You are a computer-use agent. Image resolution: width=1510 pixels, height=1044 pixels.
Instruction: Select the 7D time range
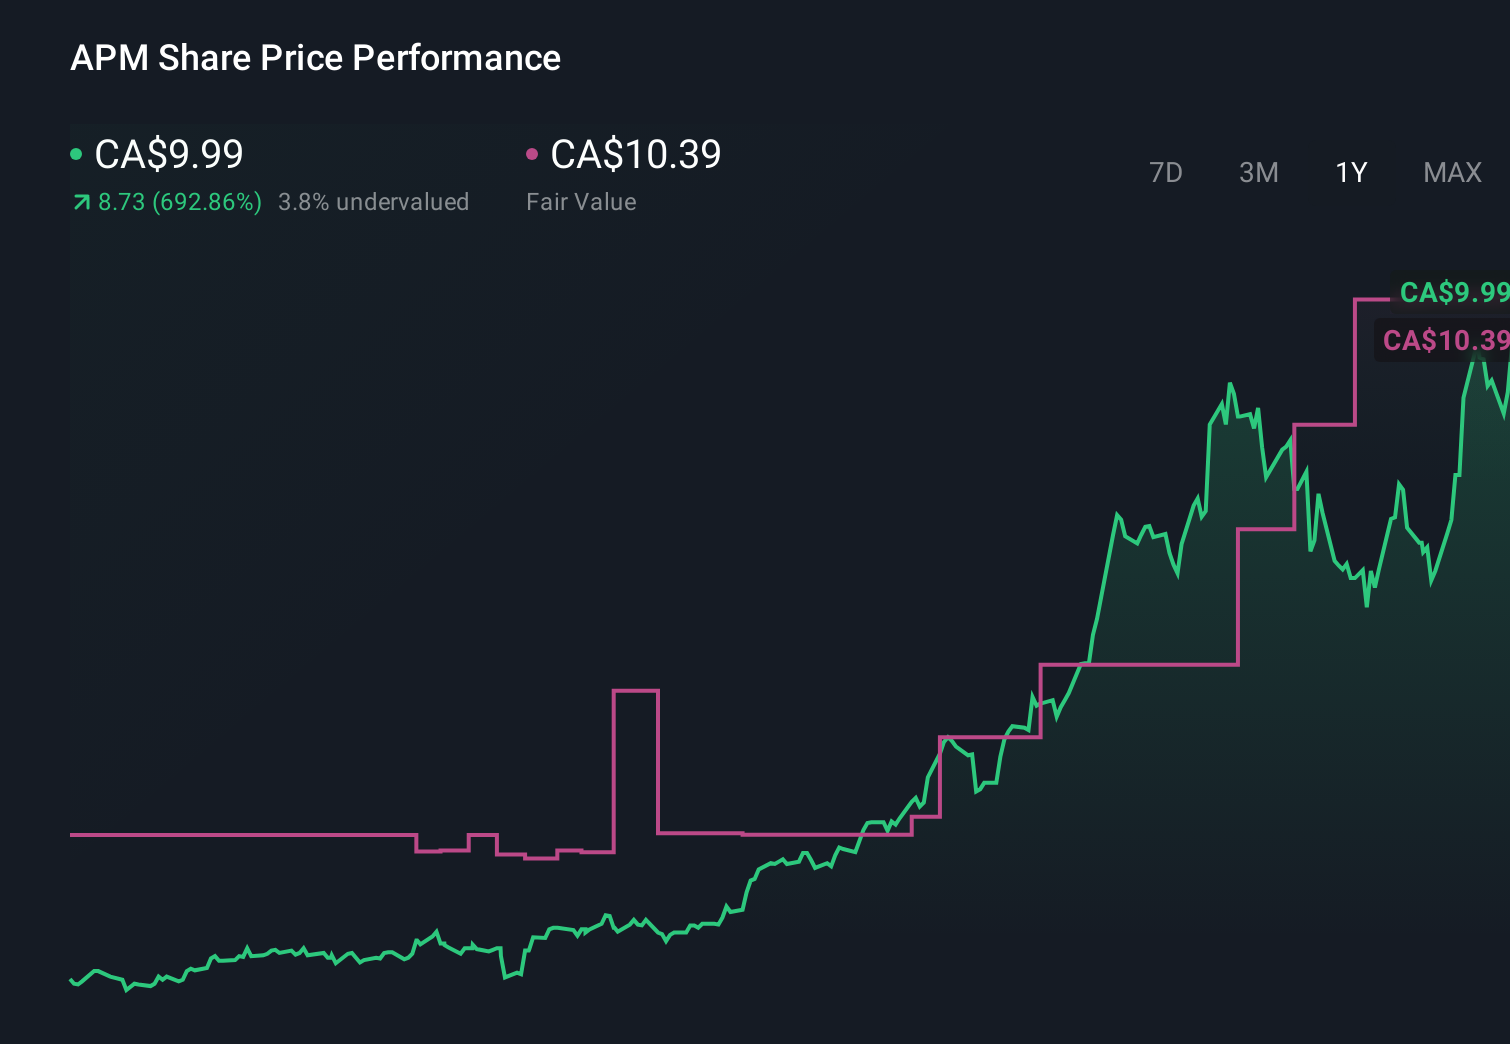(1166, 172)
